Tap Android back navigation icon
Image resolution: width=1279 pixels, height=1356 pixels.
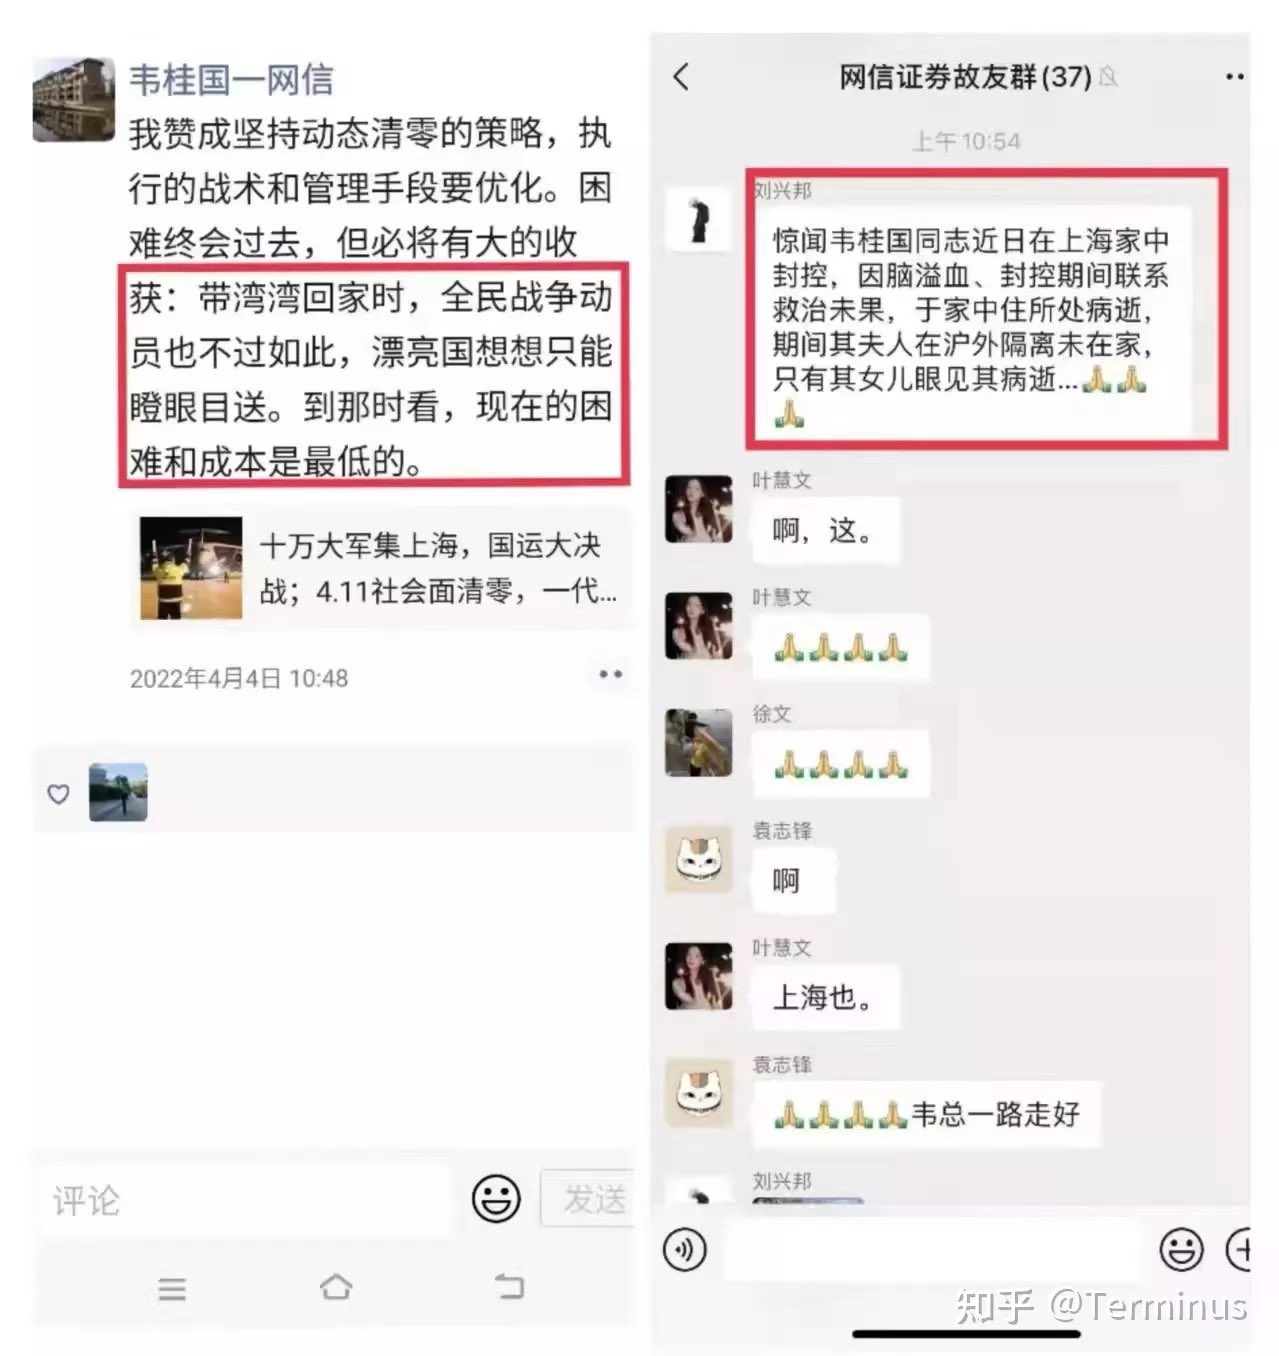pos(509,1285)
